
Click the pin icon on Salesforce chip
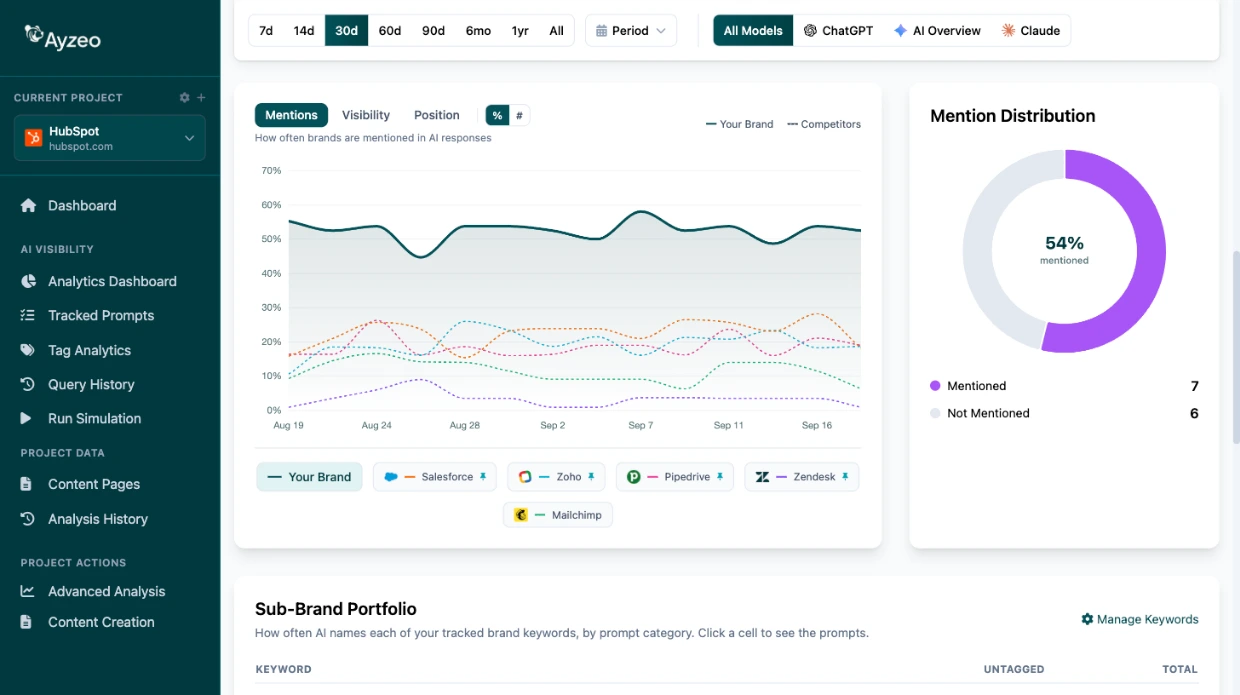click(x=483, y=477)
